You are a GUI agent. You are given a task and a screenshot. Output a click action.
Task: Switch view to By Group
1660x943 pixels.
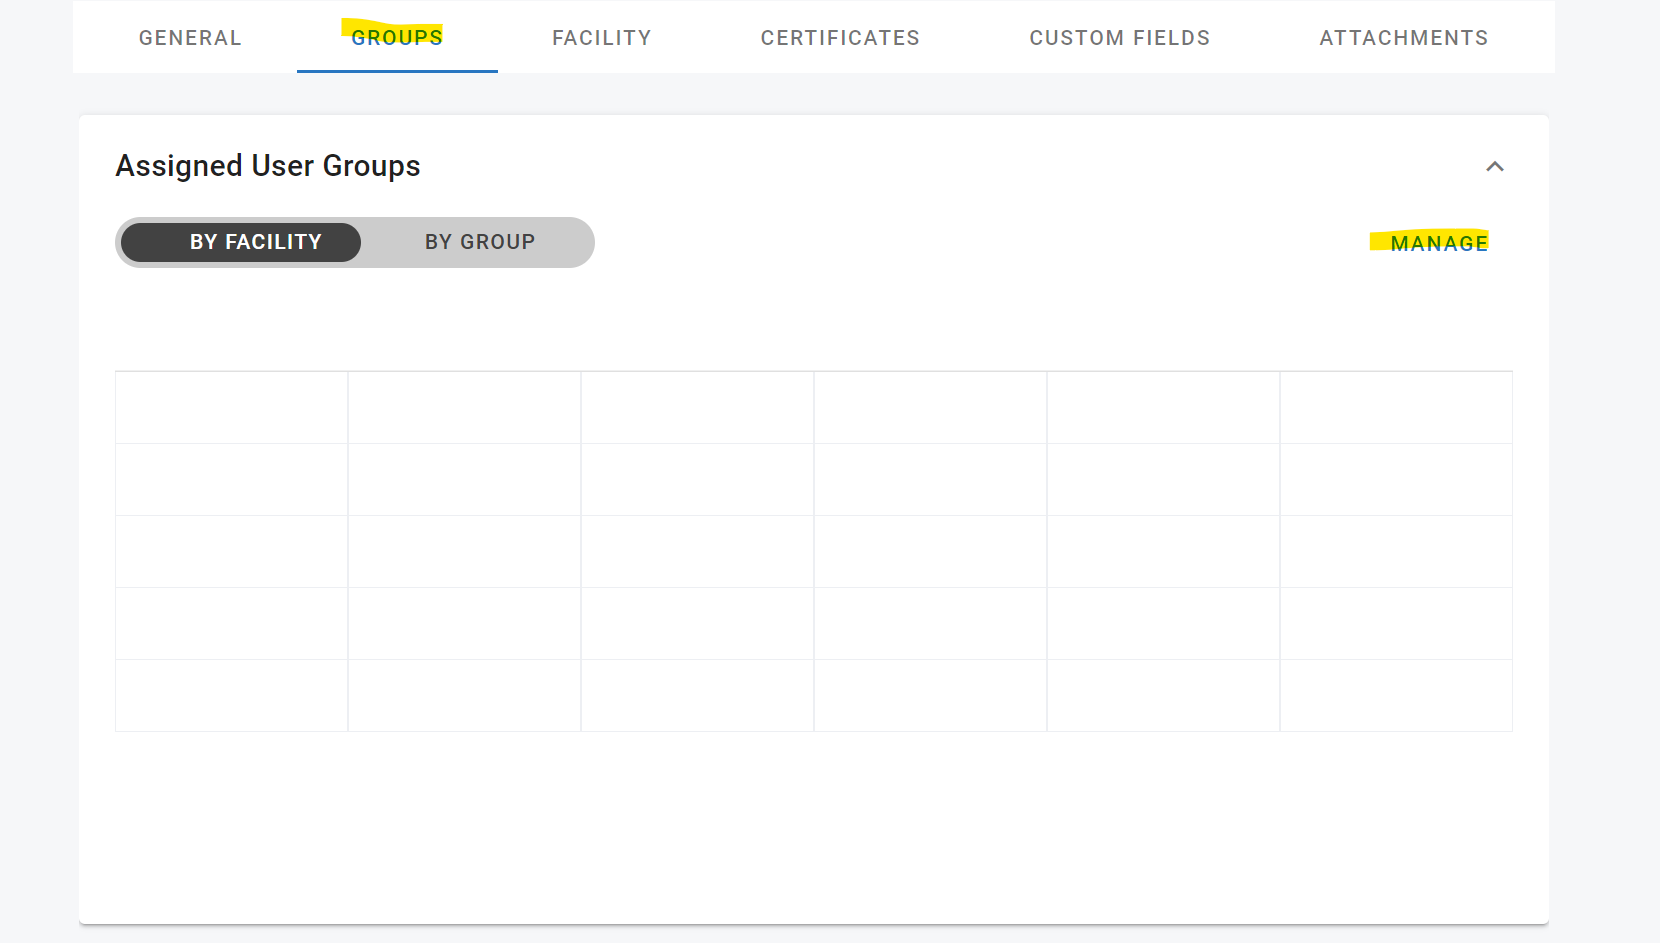coord(479,243)
